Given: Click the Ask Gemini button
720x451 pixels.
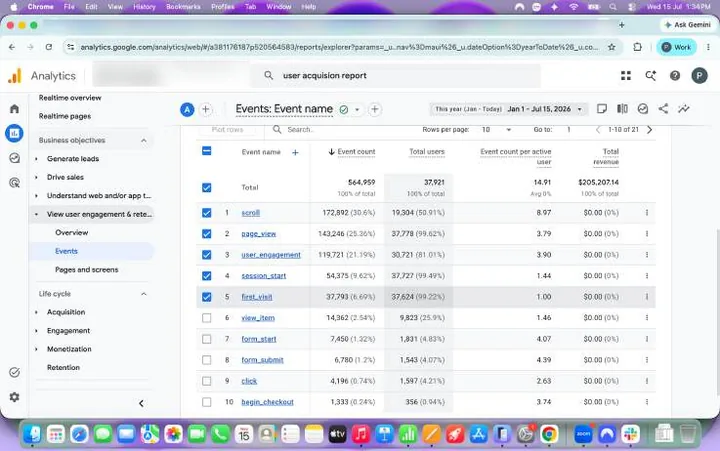Looking at the screenshot, I should click(x=687, y=25).
